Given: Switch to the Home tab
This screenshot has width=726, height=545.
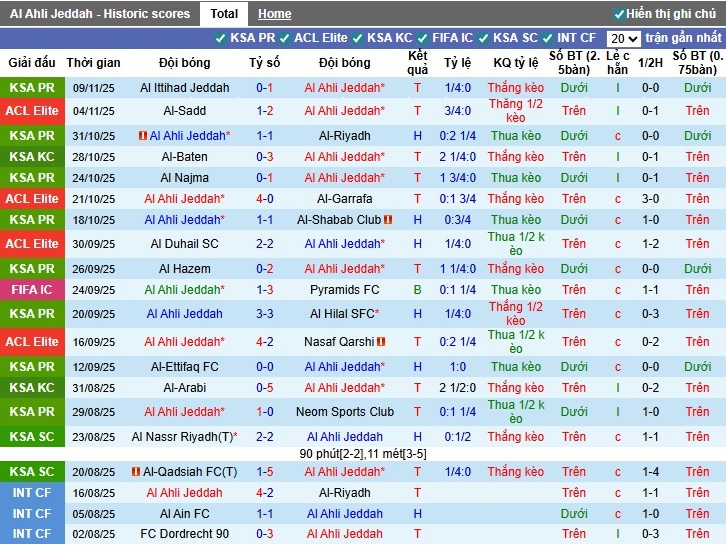Looking at the screenshot, I should pos(274,14).
